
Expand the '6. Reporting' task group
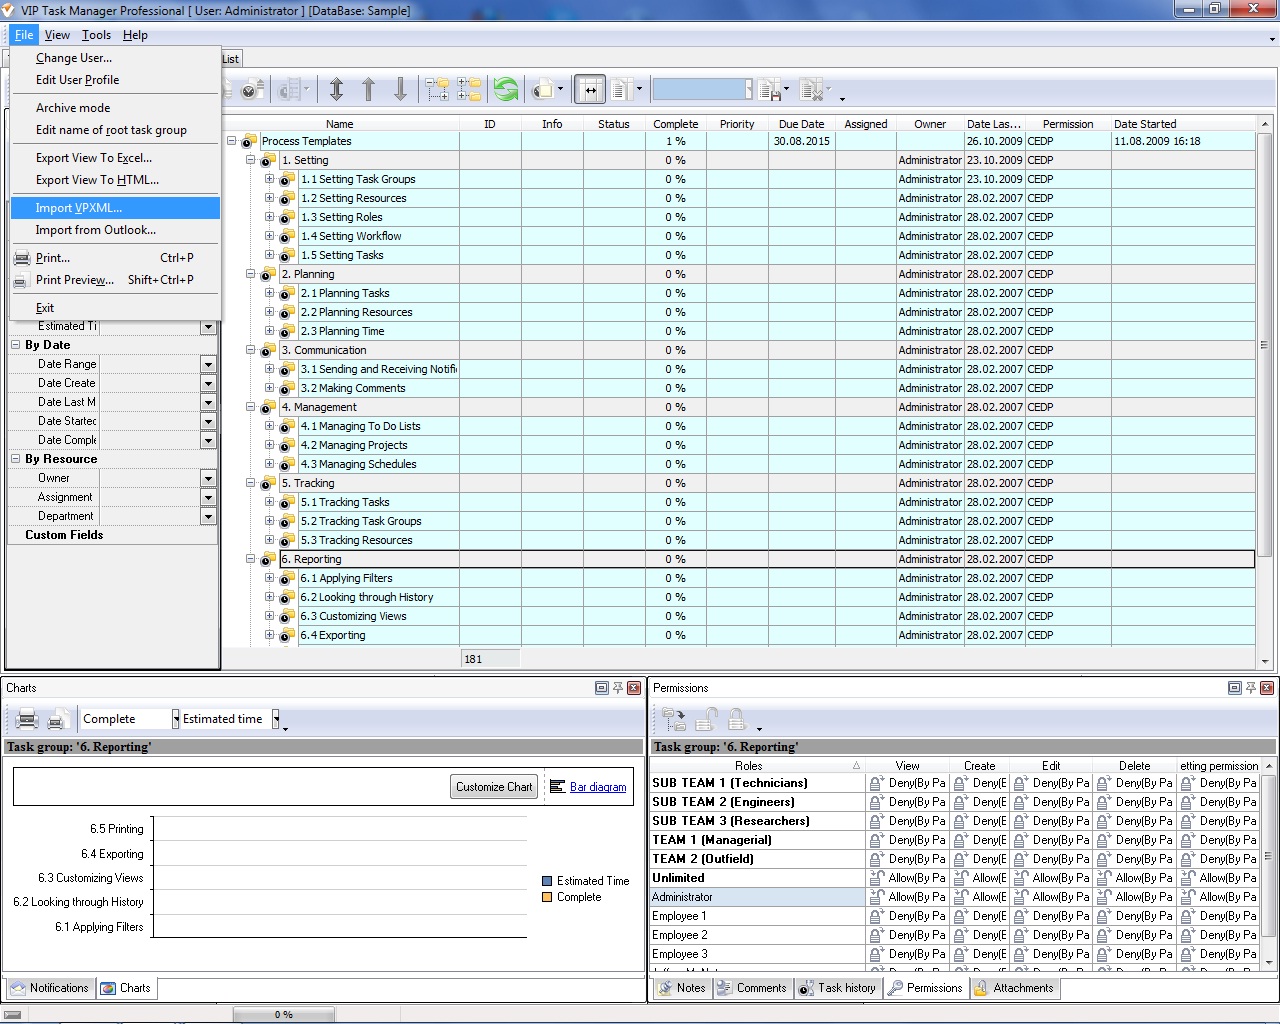coord(250,559)
